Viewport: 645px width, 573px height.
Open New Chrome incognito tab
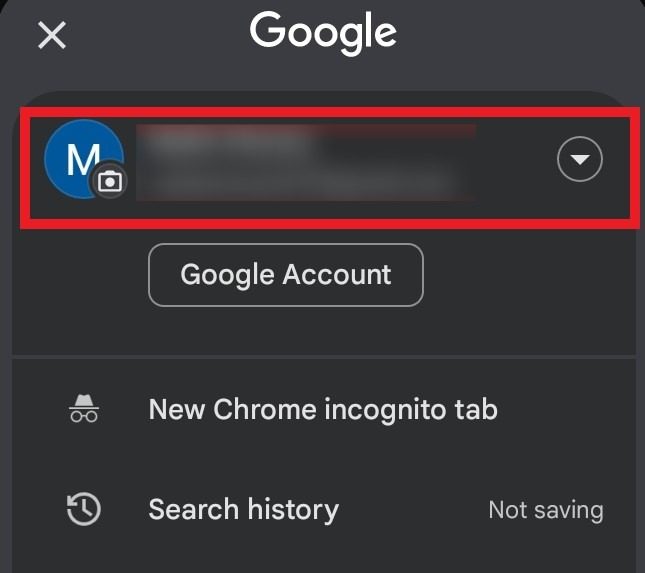pos(322,409)
